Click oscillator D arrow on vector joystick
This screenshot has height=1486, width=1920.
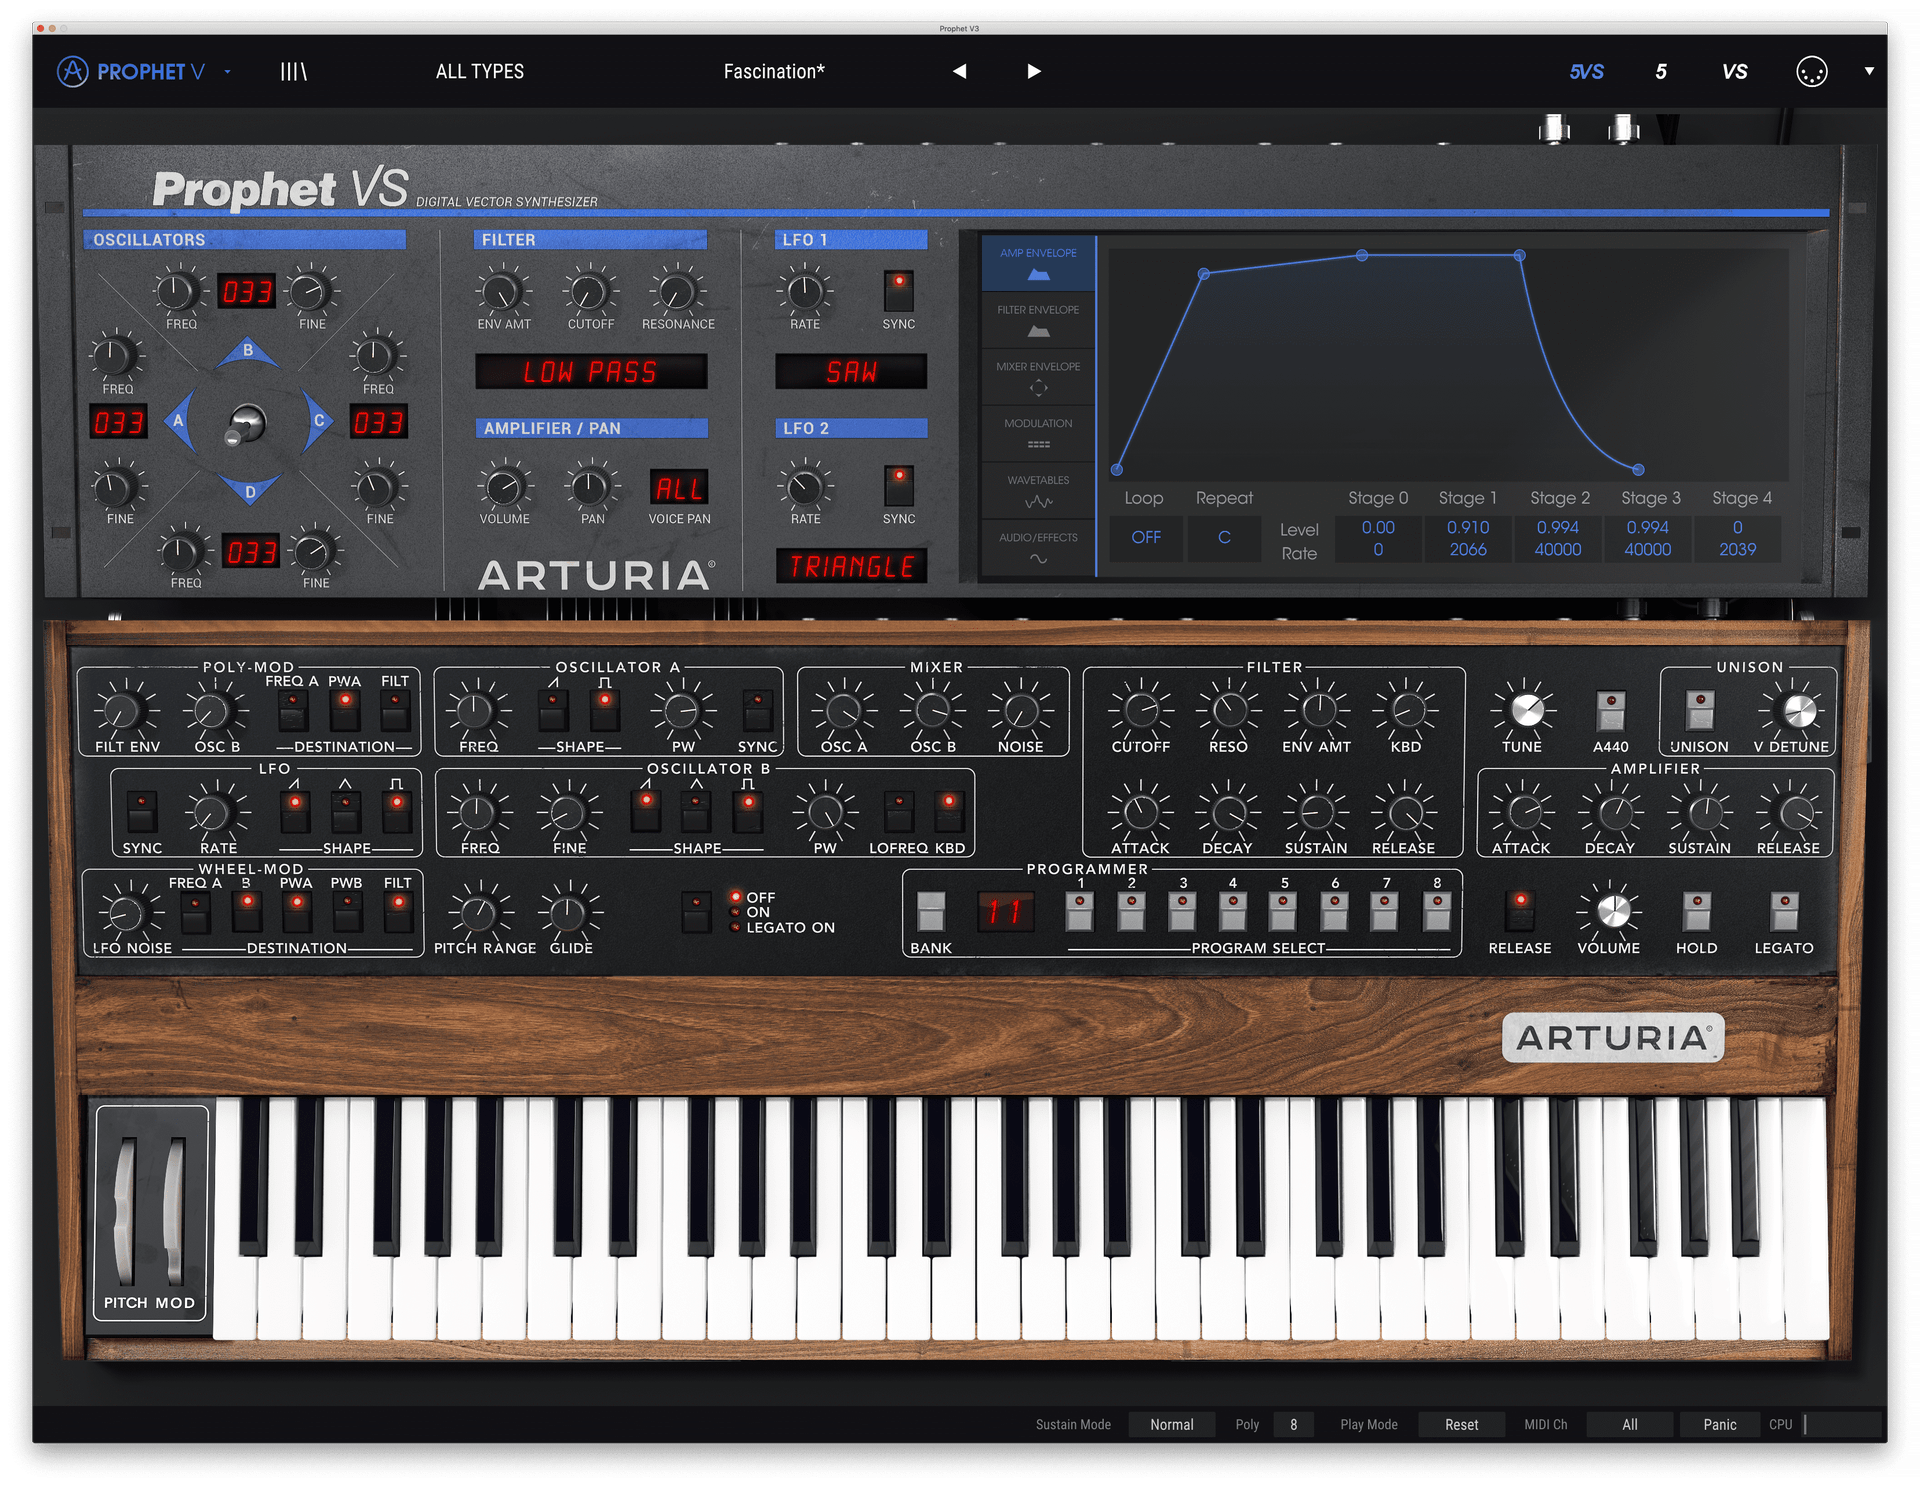[249, 490]
